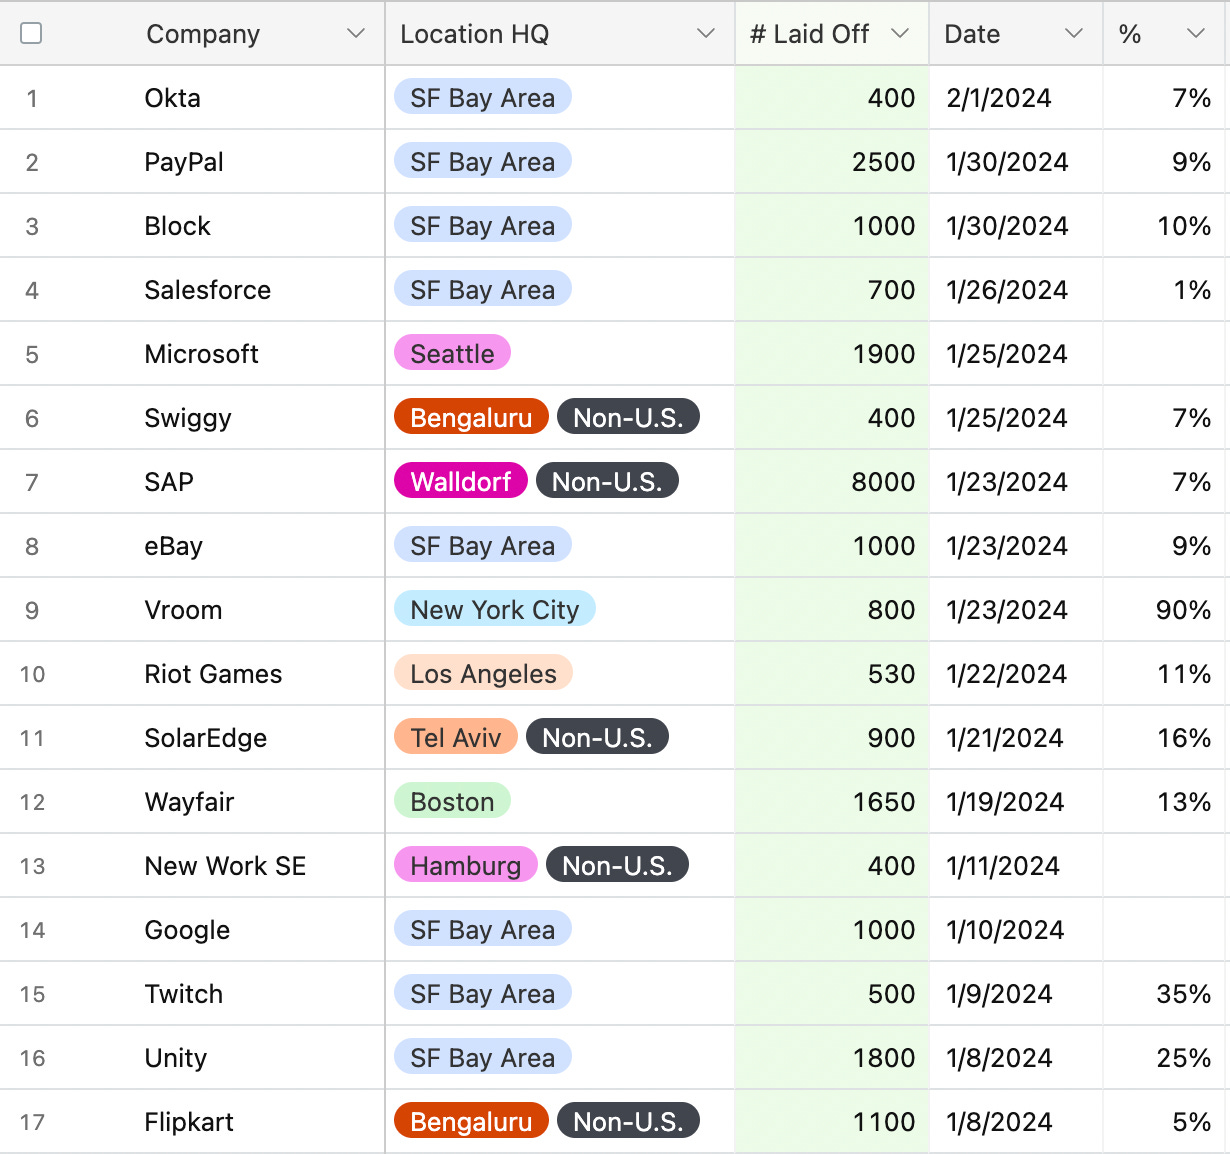Select the 1/11/2024 date cell

coord(1016,866)
